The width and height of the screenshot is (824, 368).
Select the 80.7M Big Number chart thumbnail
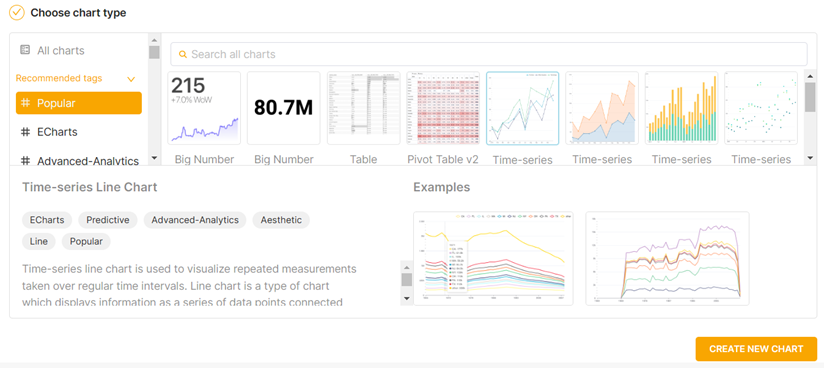tap(284, 108)
